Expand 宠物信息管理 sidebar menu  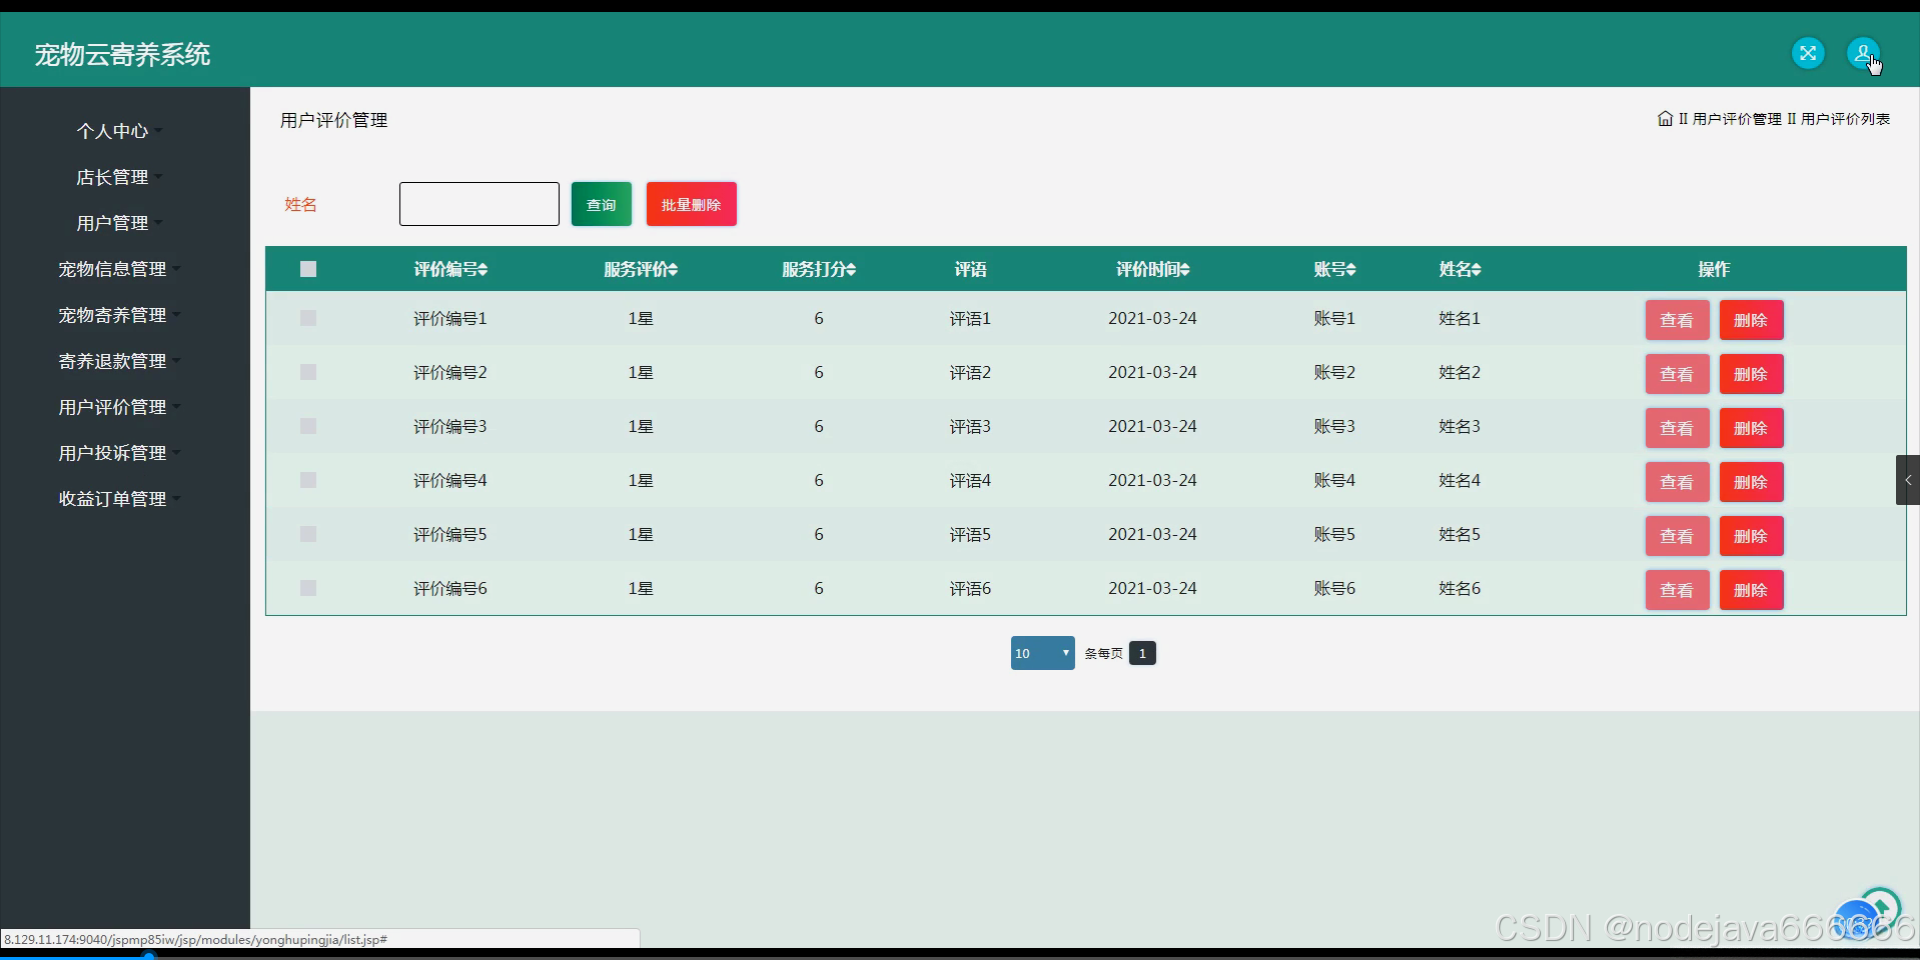pyautogui.click(x=119, y=269)
